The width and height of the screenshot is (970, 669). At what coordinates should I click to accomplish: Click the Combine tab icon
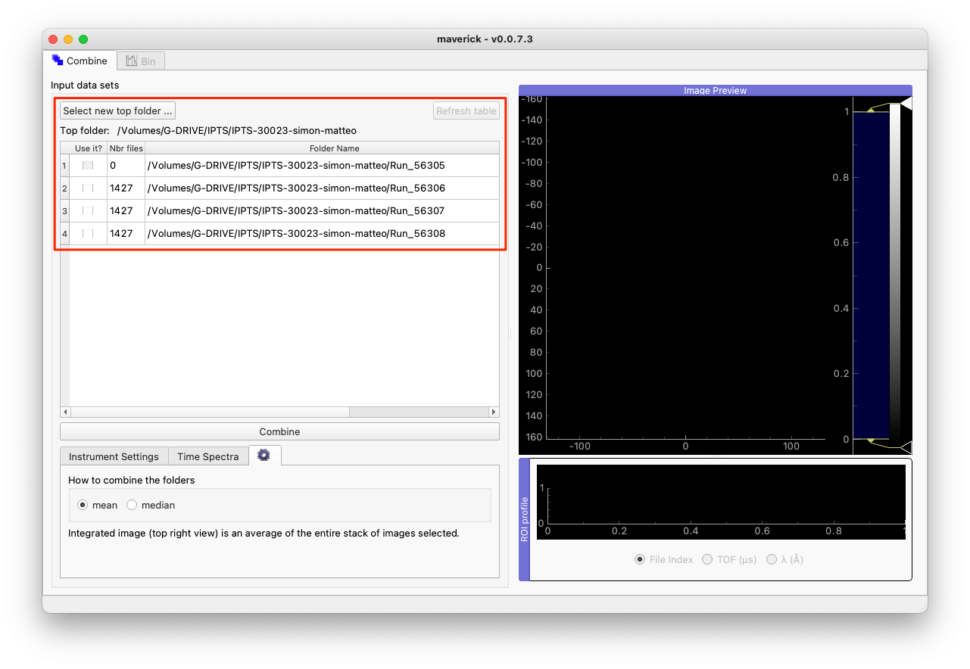coord(58,61)
